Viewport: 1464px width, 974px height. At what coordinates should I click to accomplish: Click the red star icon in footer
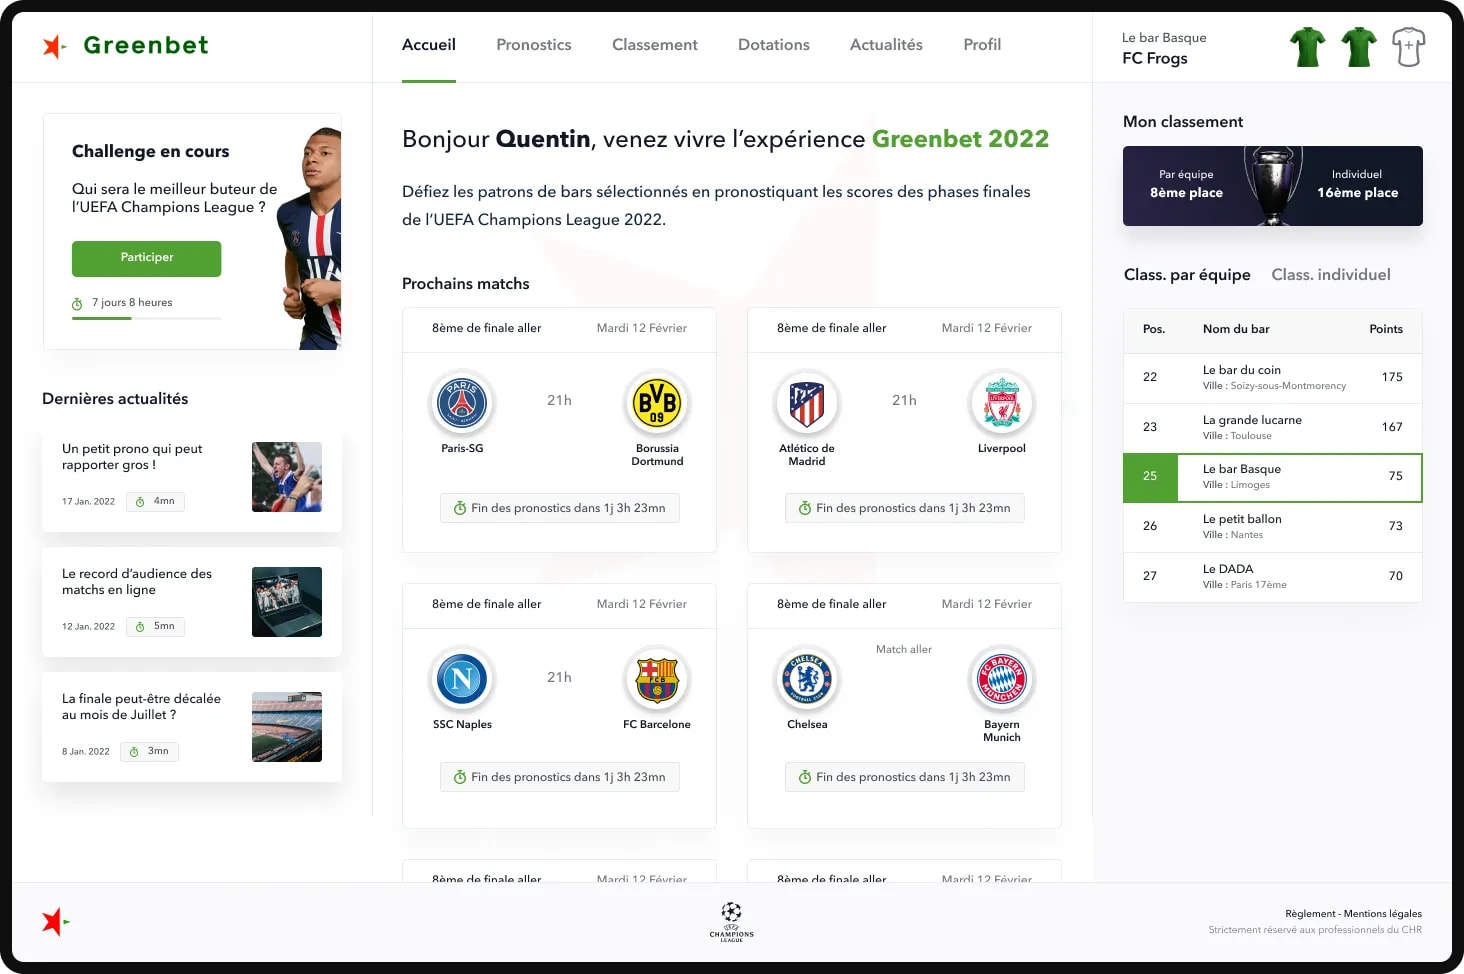coord(55,921)
